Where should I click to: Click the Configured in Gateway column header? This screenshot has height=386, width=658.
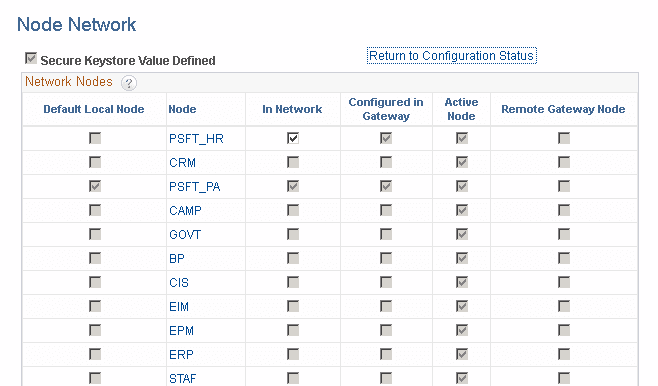[386, 109]
